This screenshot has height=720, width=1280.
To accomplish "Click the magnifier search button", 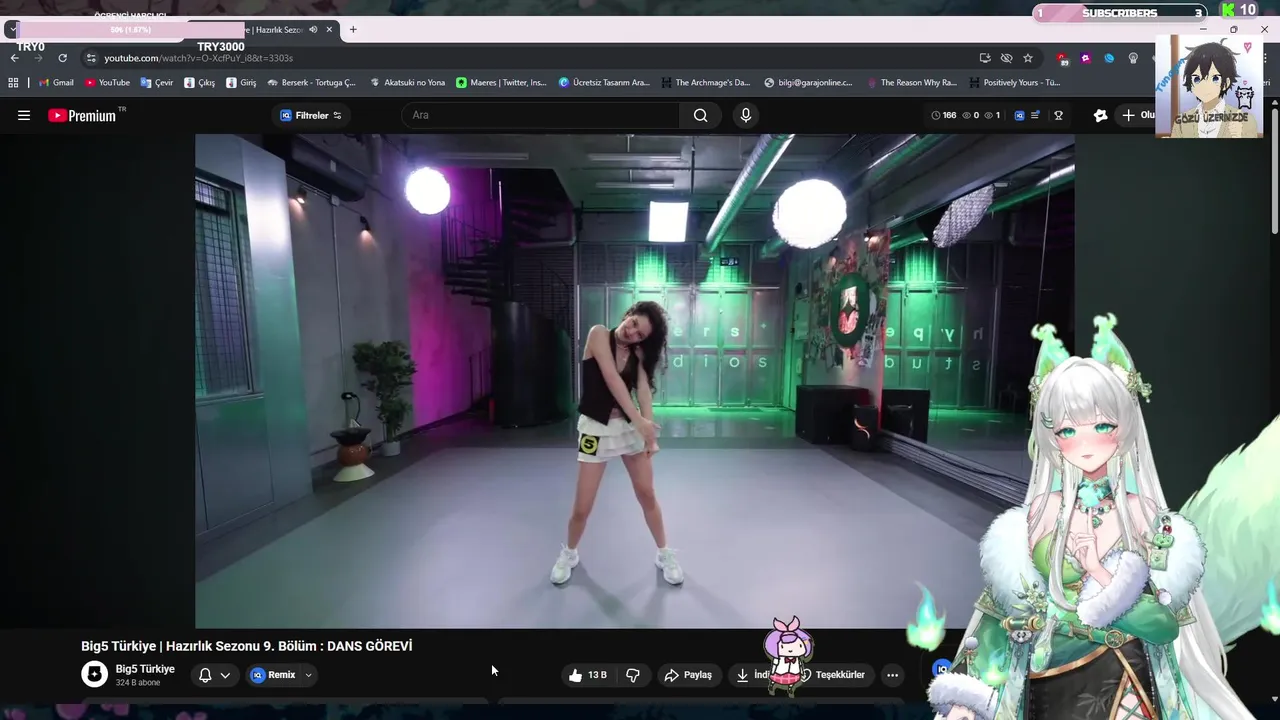I will click(x=700, y=115).
